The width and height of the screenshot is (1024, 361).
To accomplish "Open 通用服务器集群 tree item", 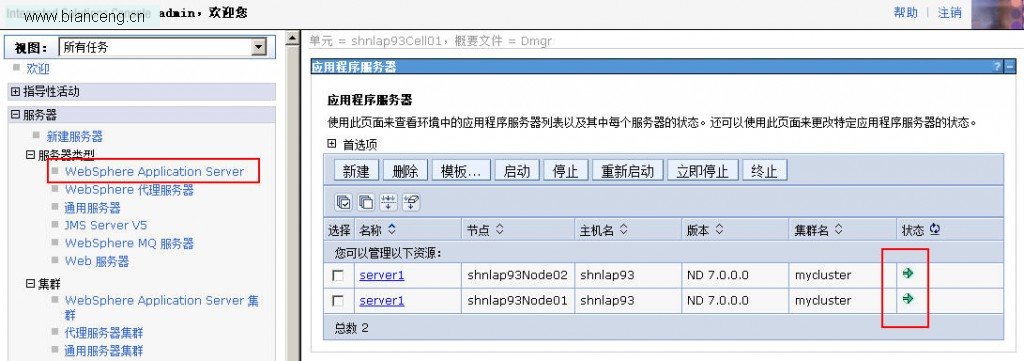I will [104, 351].
